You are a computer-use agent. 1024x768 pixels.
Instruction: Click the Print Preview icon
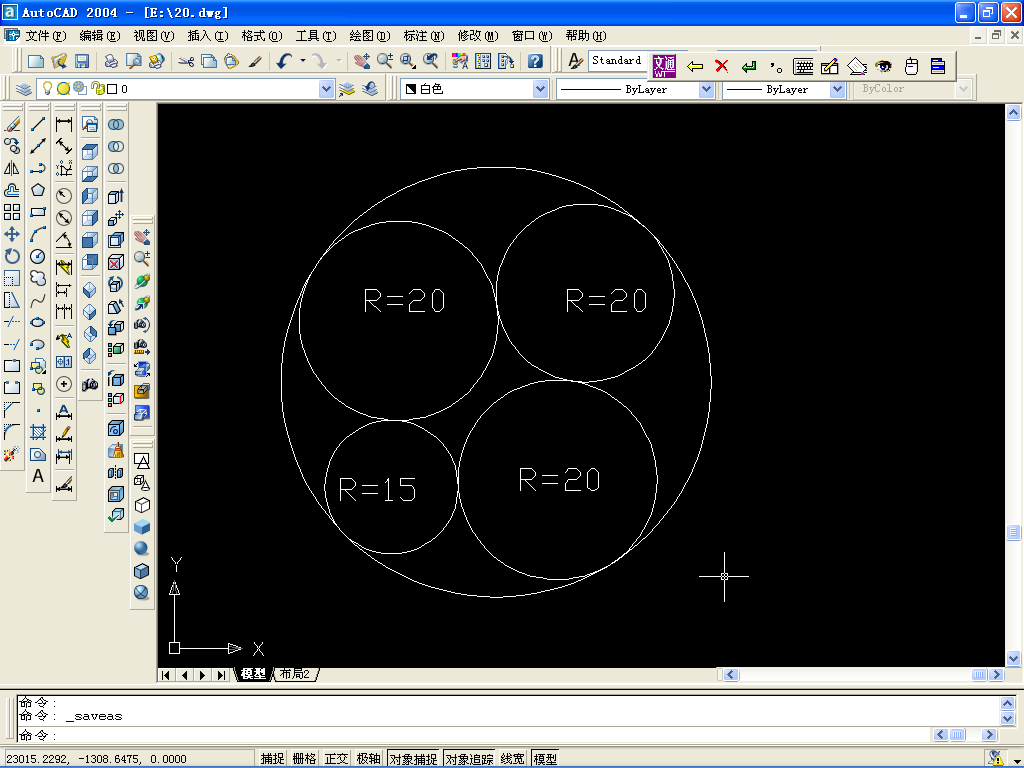click(x=134, y=61)
